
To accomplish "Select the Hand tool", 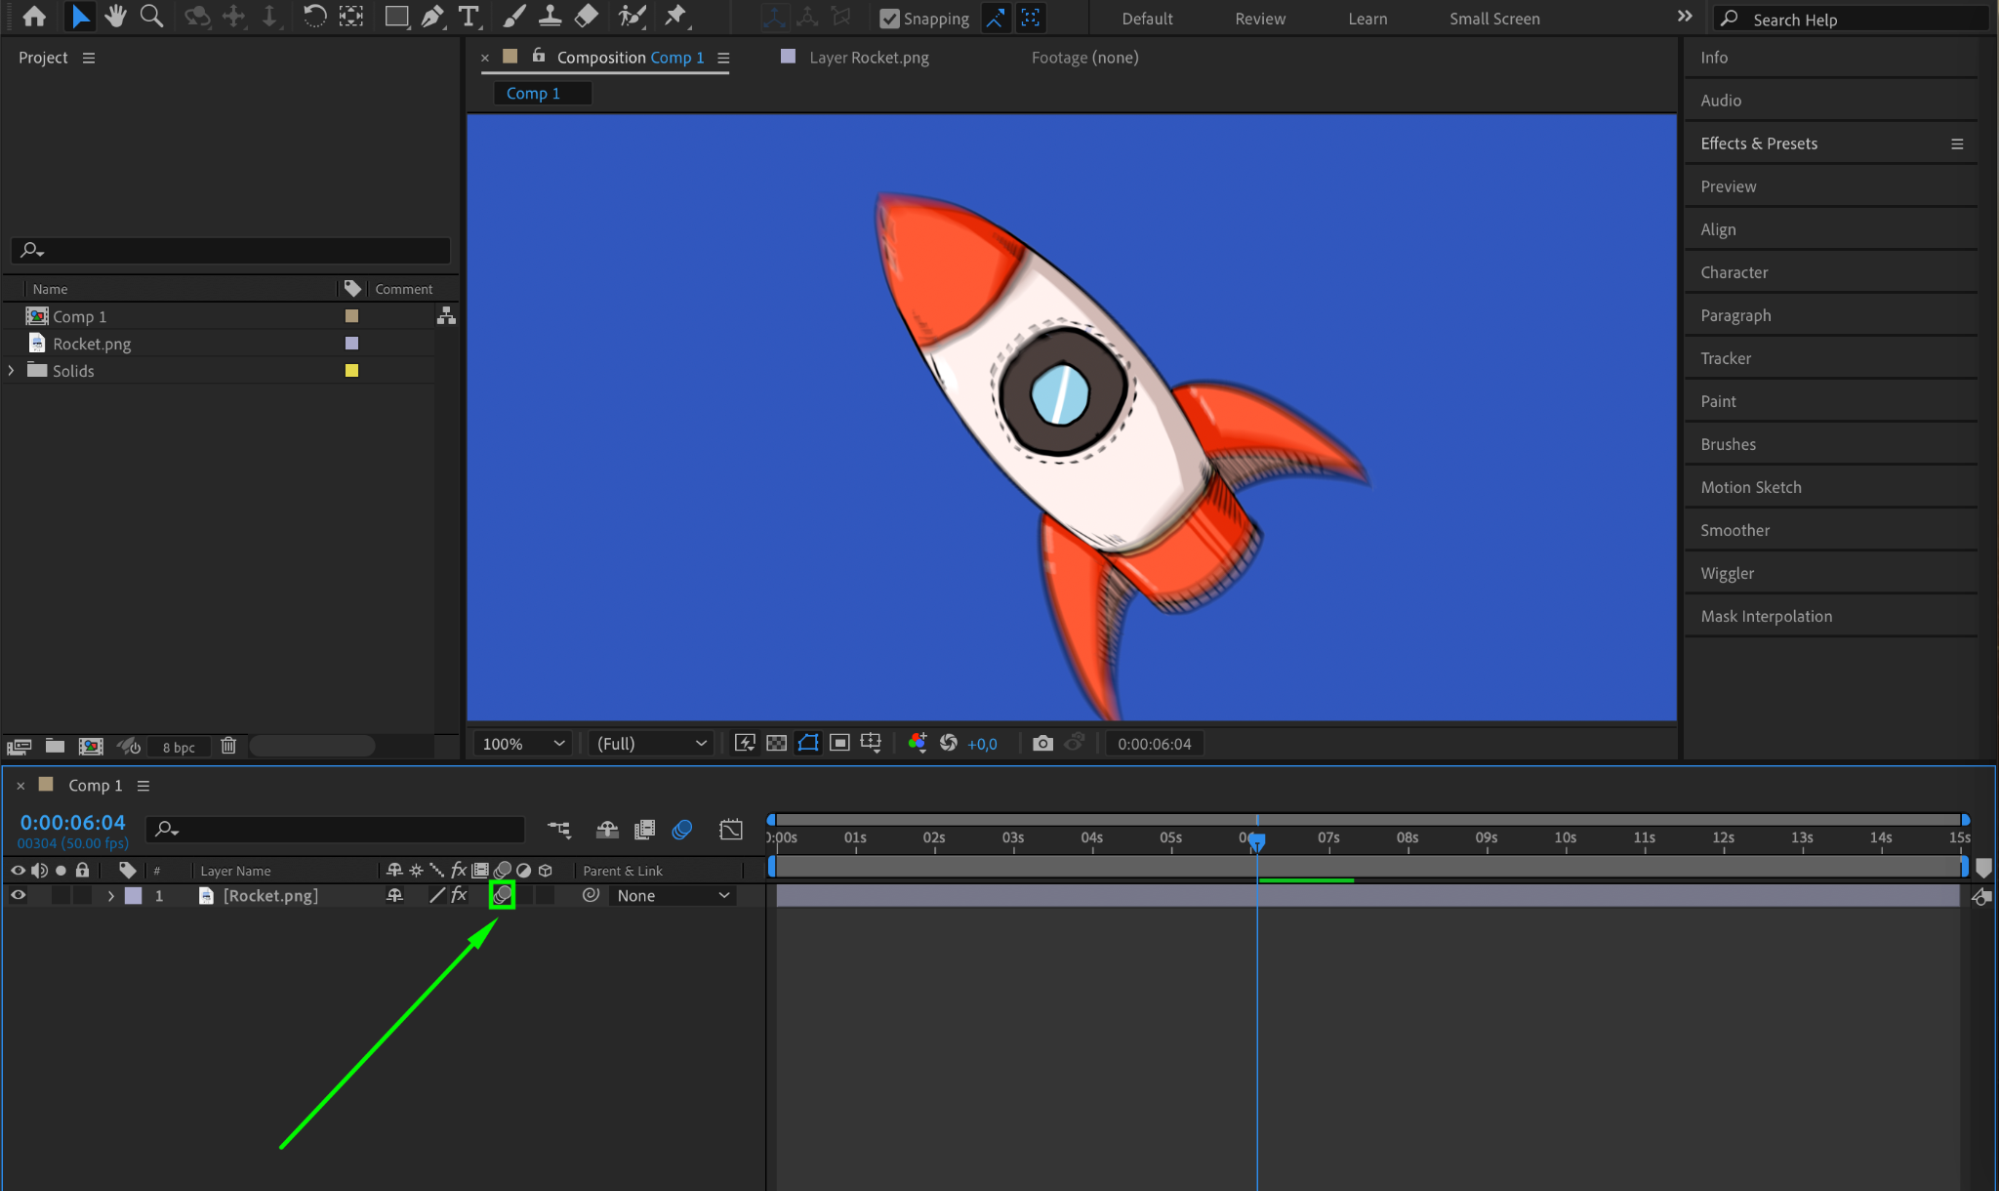I will [116, 16].
